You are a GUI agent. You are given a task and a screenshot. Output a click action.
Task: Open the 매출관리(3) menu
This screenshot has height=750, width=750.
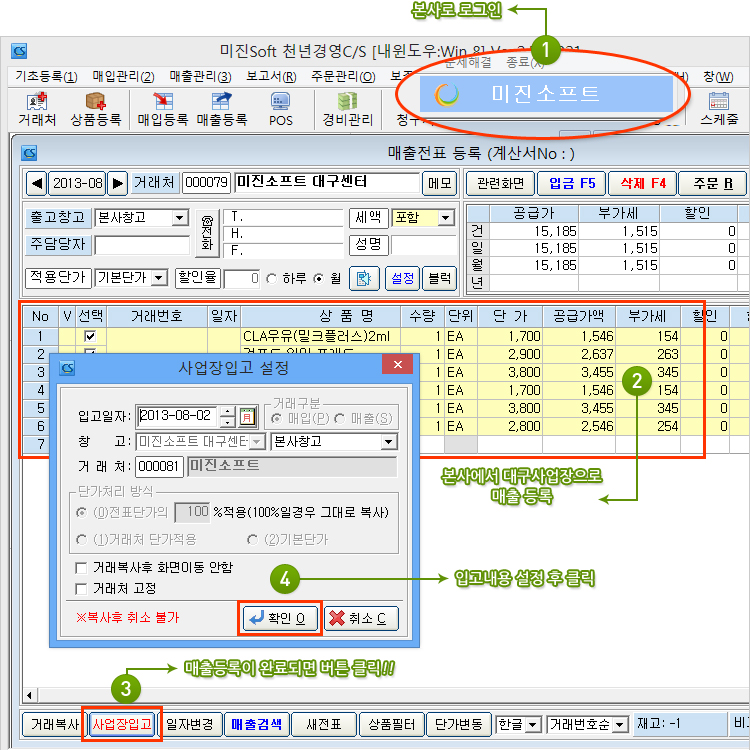[x=200, y=77]
